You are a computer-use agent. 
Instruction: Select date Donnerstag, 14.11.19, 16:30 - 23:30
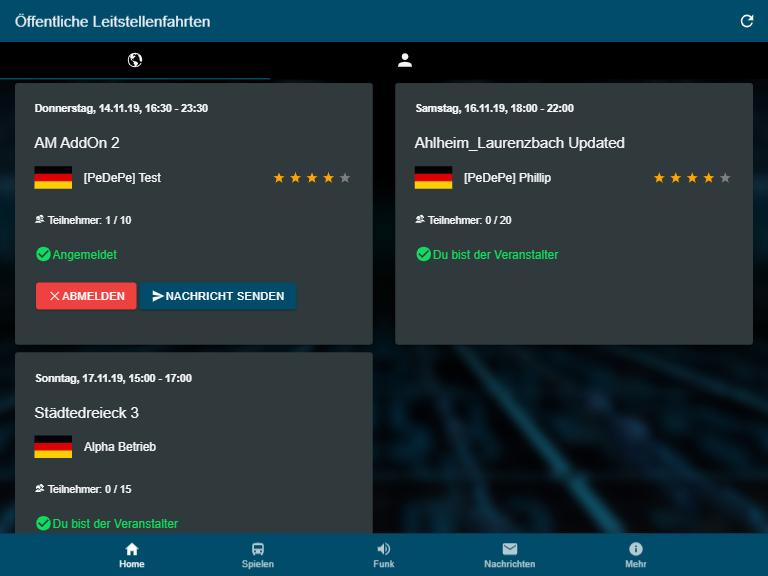121,108
